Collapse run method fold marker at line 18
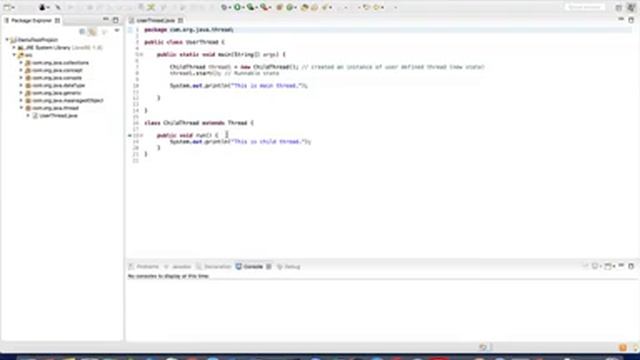 [x=142, y=135]
